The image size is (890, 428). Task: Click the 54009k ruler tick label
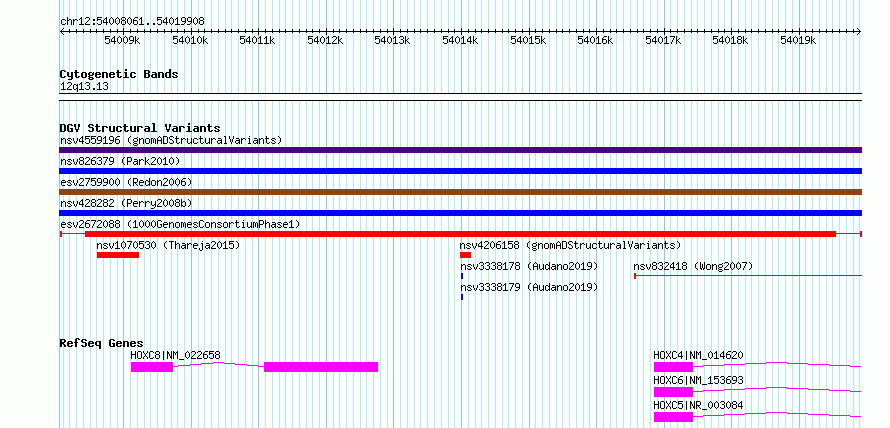123,40
